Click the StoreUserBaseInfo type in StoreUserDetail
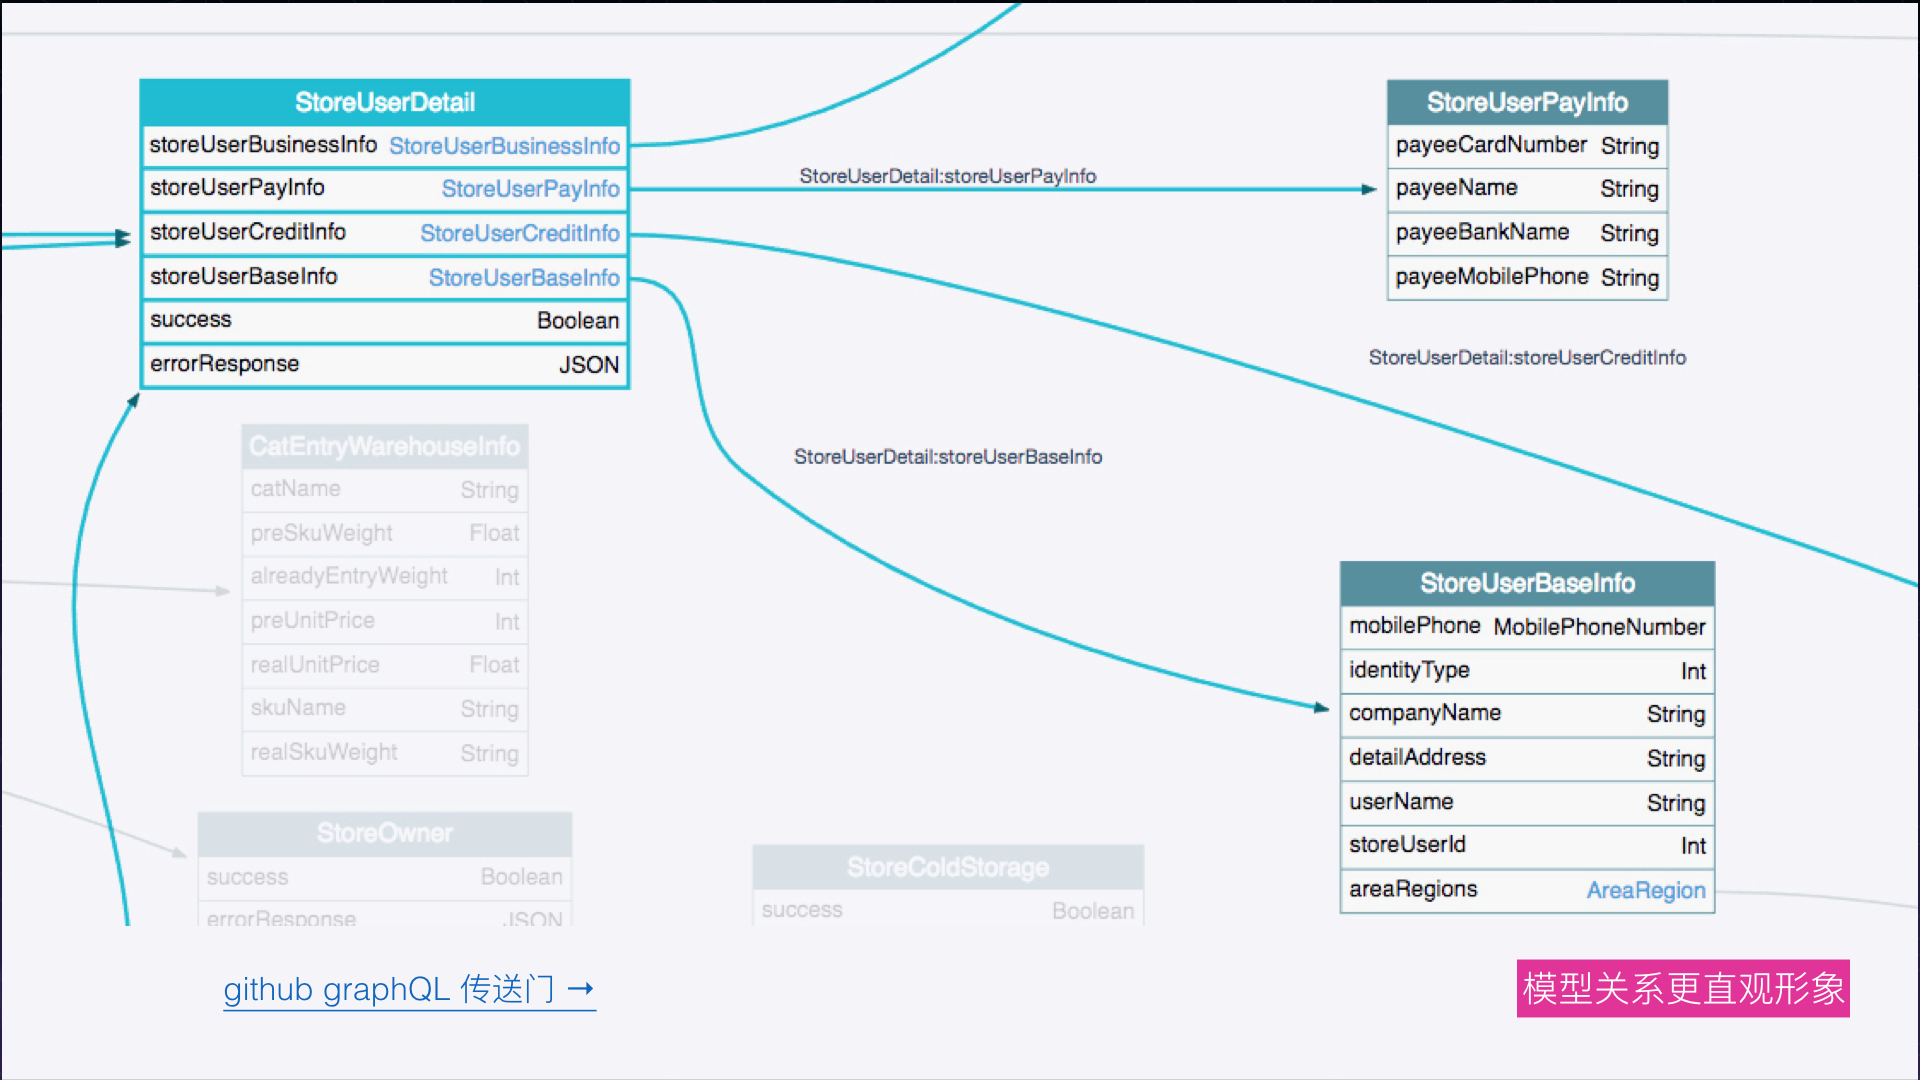The height and width of the screenshot is (1080, 1920). click(x=523, y=277)
